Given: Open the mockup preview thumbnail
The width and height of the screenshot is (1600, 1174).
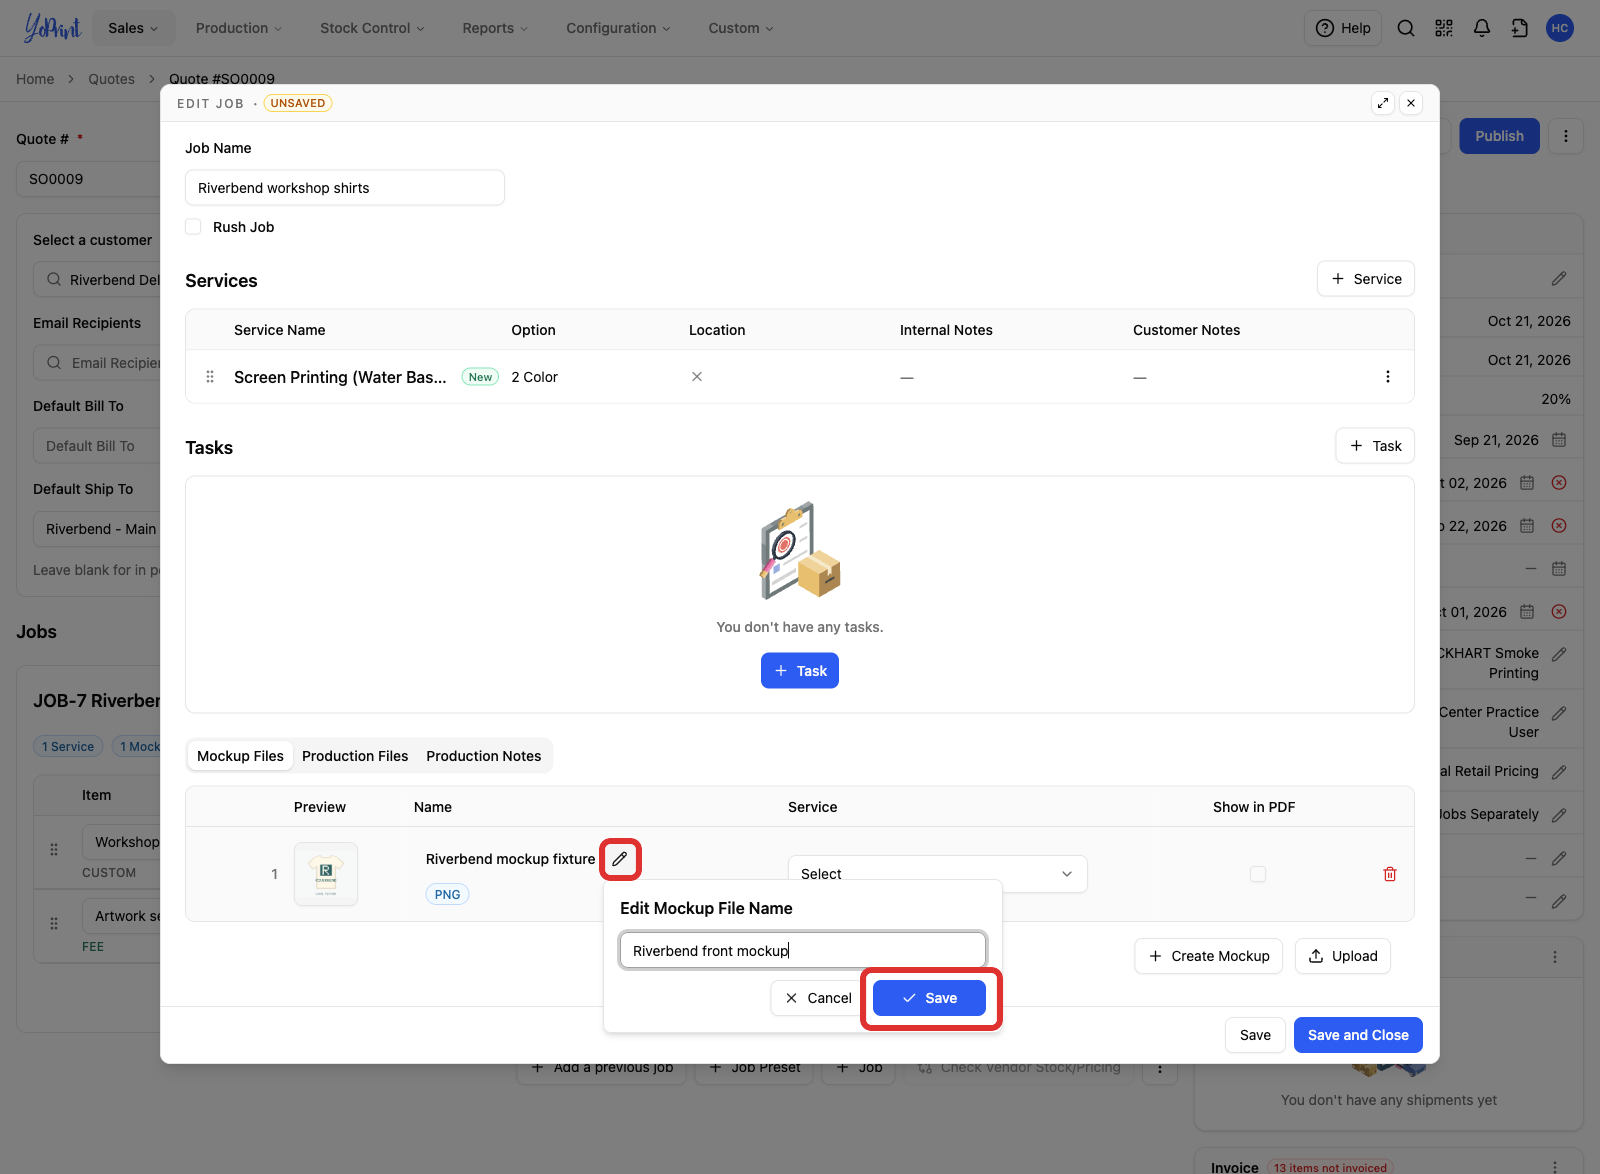Looking at the screenshot, I should click(326, 874).
